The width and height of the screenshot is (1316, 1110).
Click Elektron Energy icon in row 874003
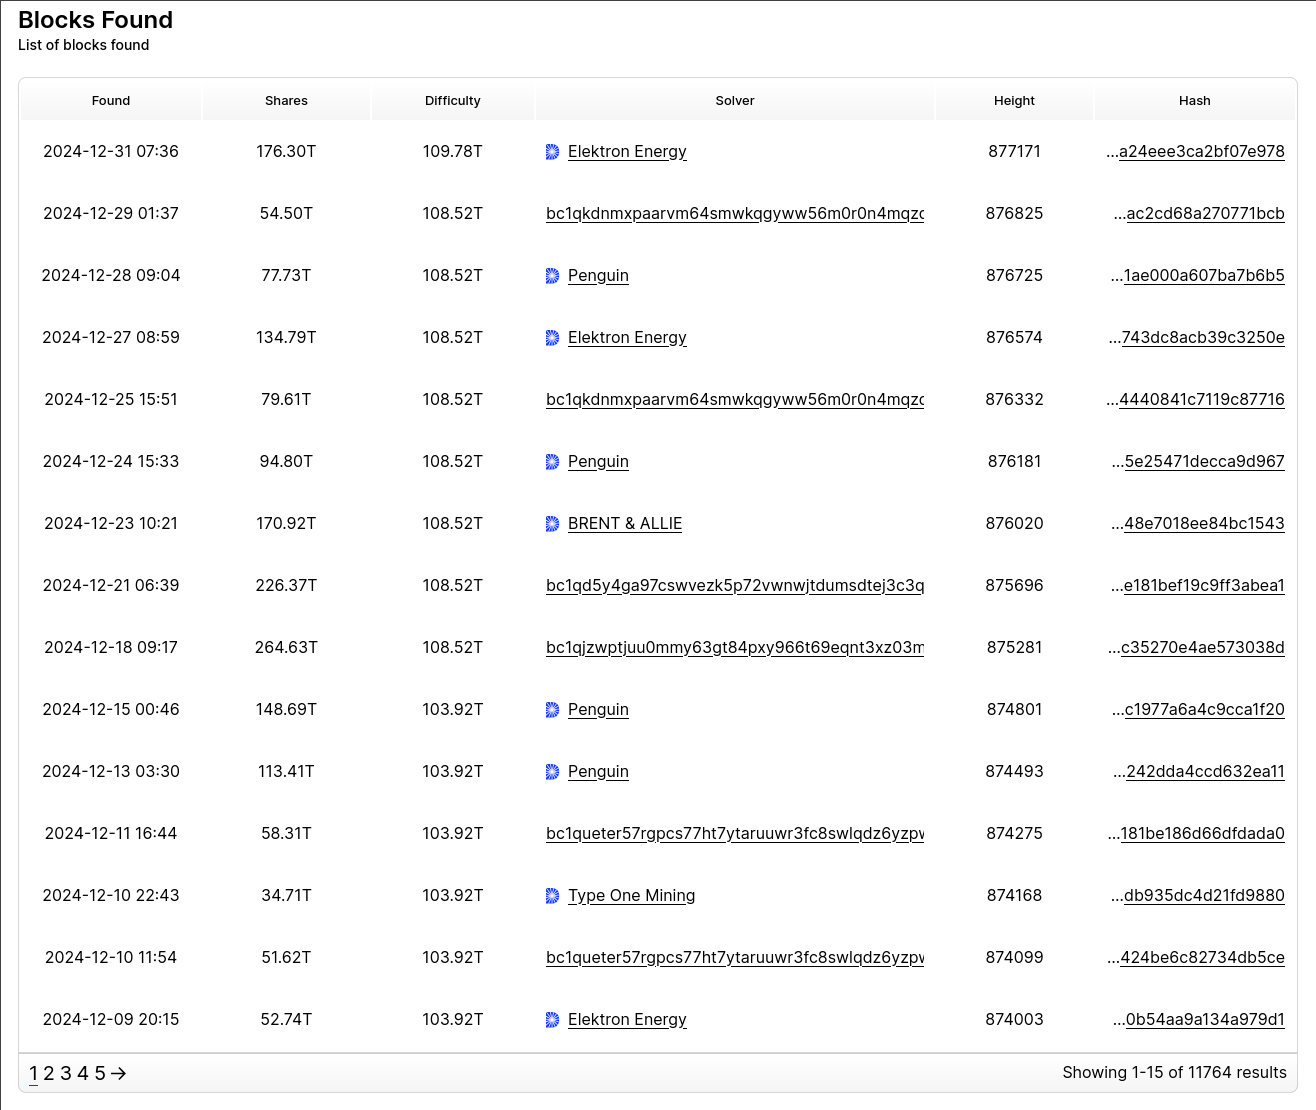(552, 1020)
